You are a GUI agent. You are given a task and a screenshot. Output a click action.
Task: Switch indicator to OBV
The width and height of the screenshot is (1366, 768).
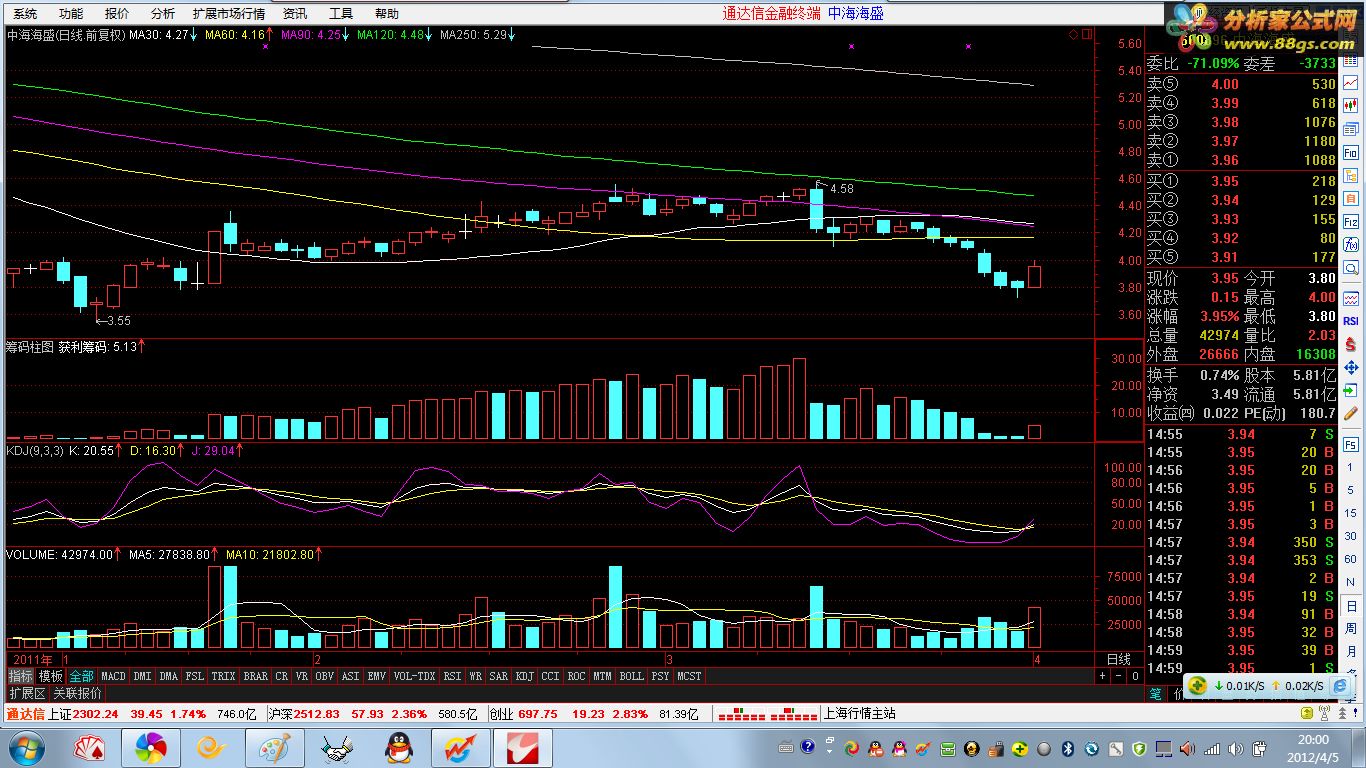pos(325,676)
